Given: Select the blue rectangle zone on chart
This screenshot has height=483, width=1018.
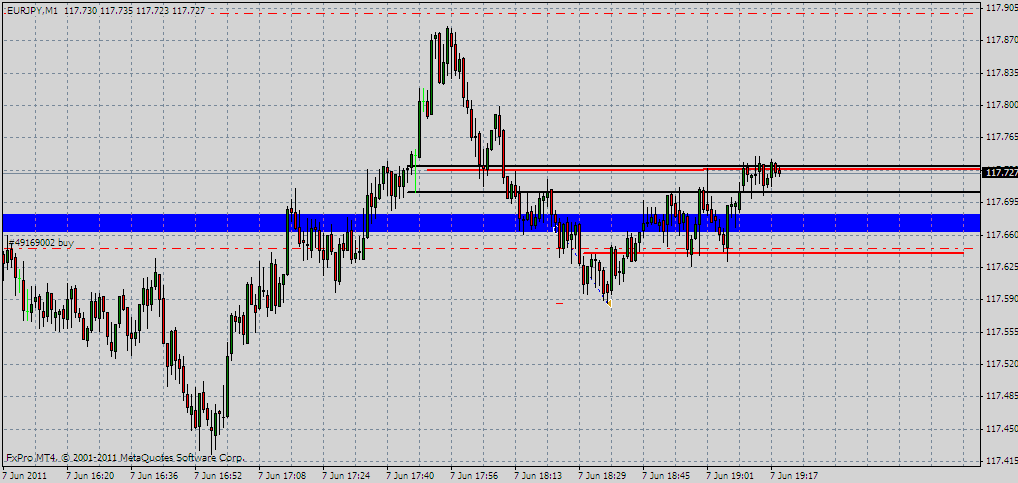Looking at the screenshot, I should [x=491, y=223].
